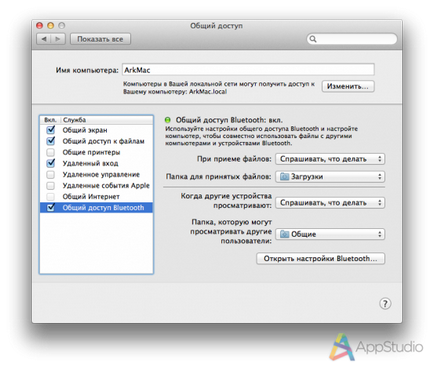Select the Общий экран row label
Screen dimensions: 434x367
[85, 130]
